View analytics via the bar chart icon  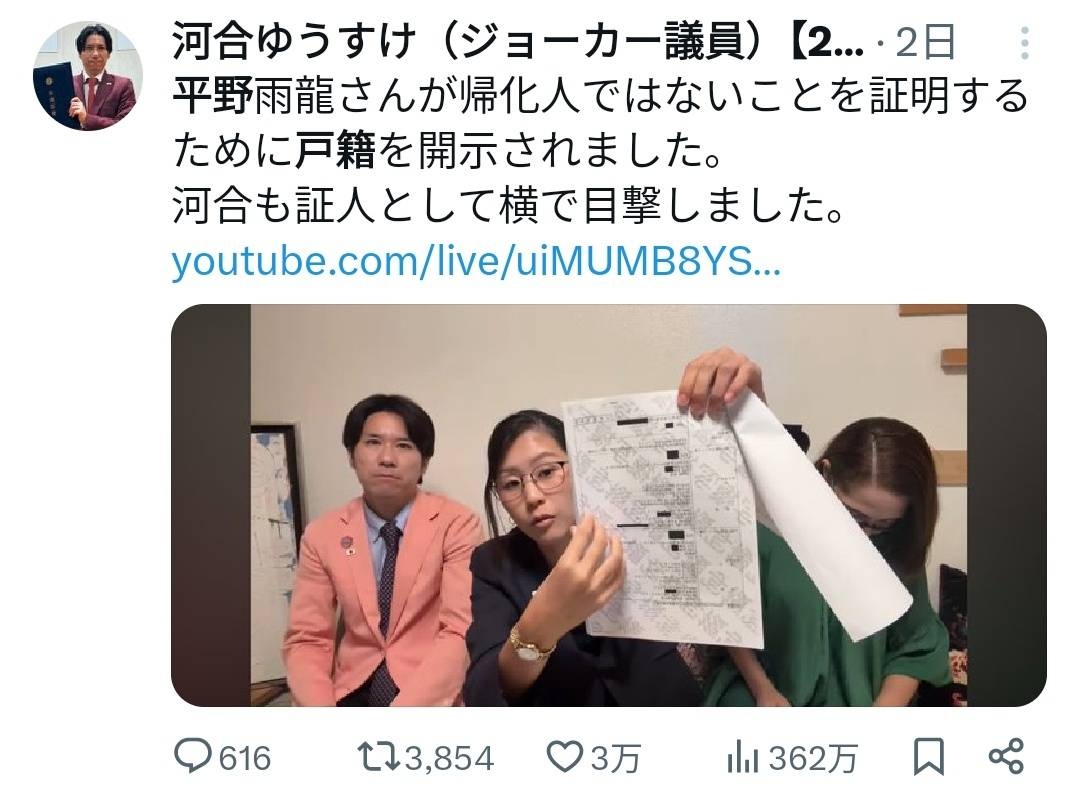tap(742, 758)
